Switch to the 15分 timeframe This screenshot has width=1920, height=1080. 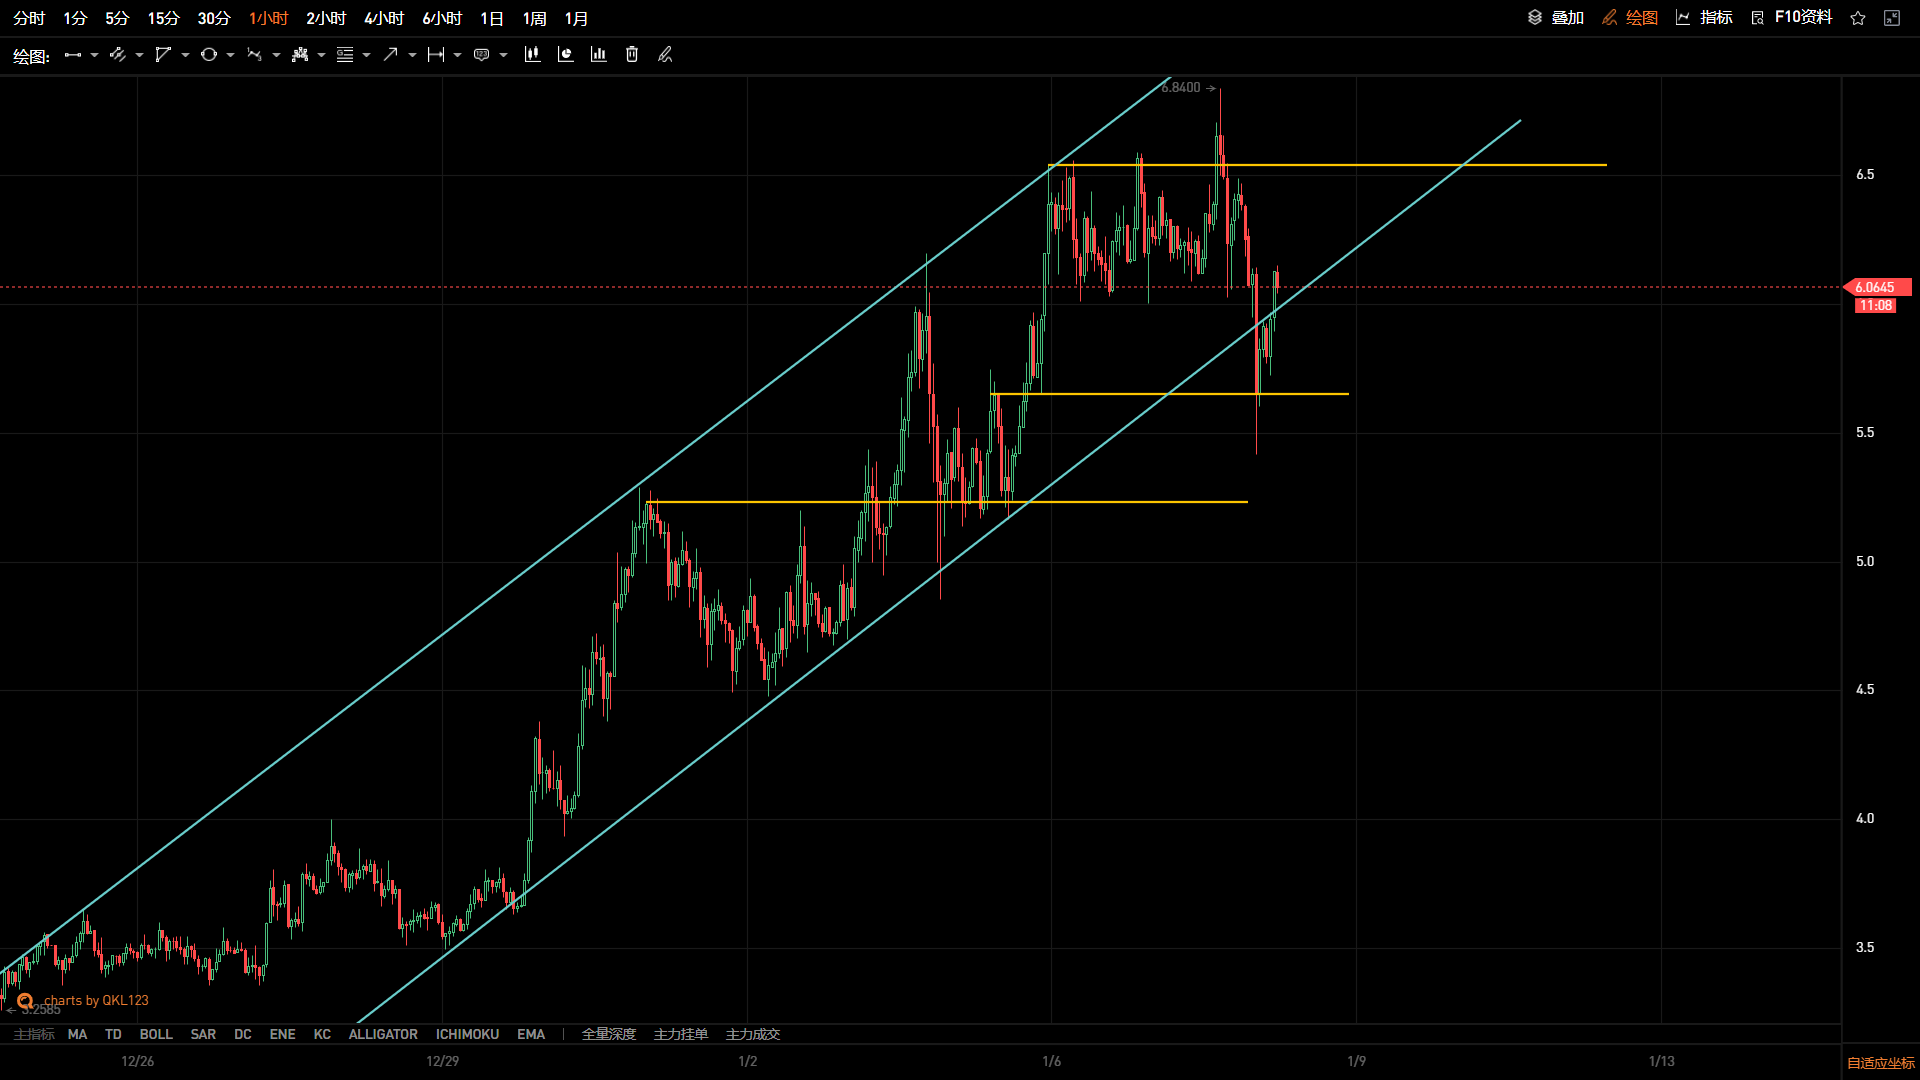click(163, 18)
